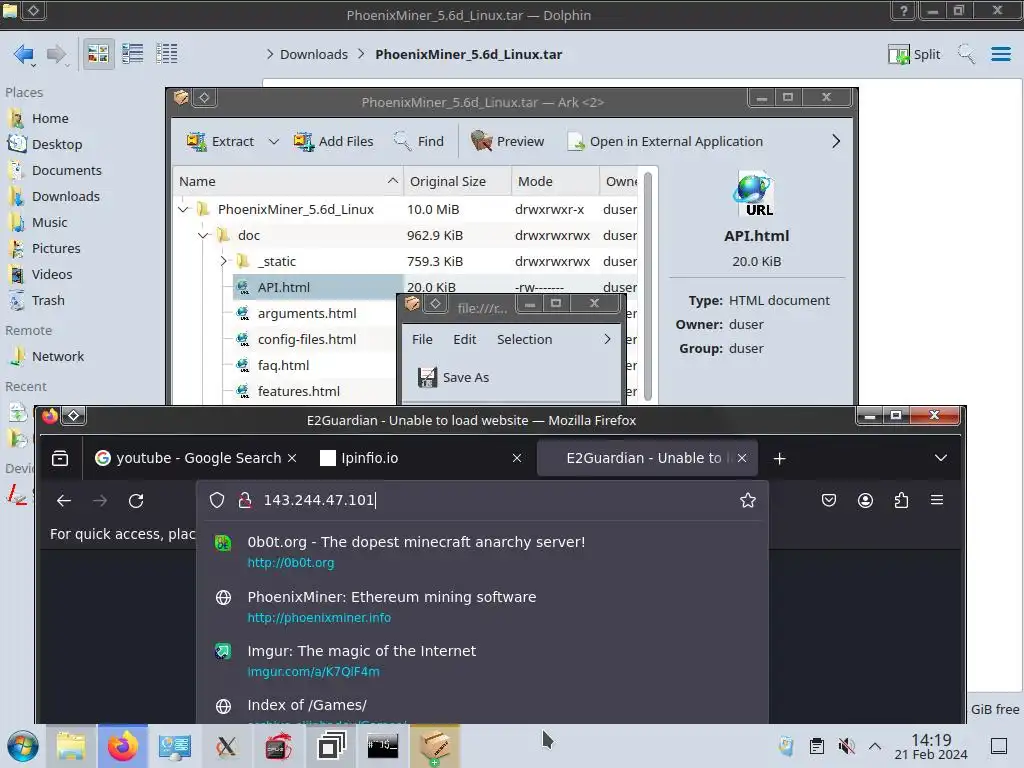Bookmark page with star icon

[x=748, y=500]
